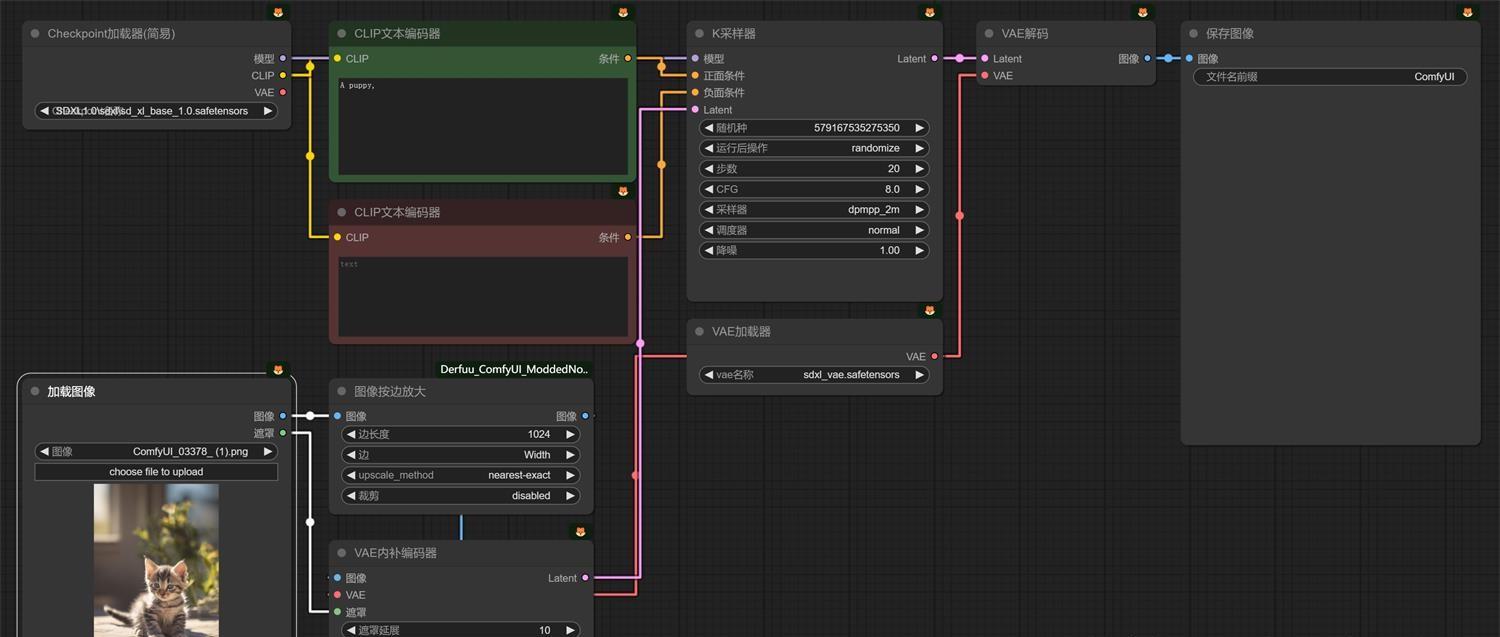Decrease CFG with its left arrow
This screenshot has width=1500, height=637.
709,189
